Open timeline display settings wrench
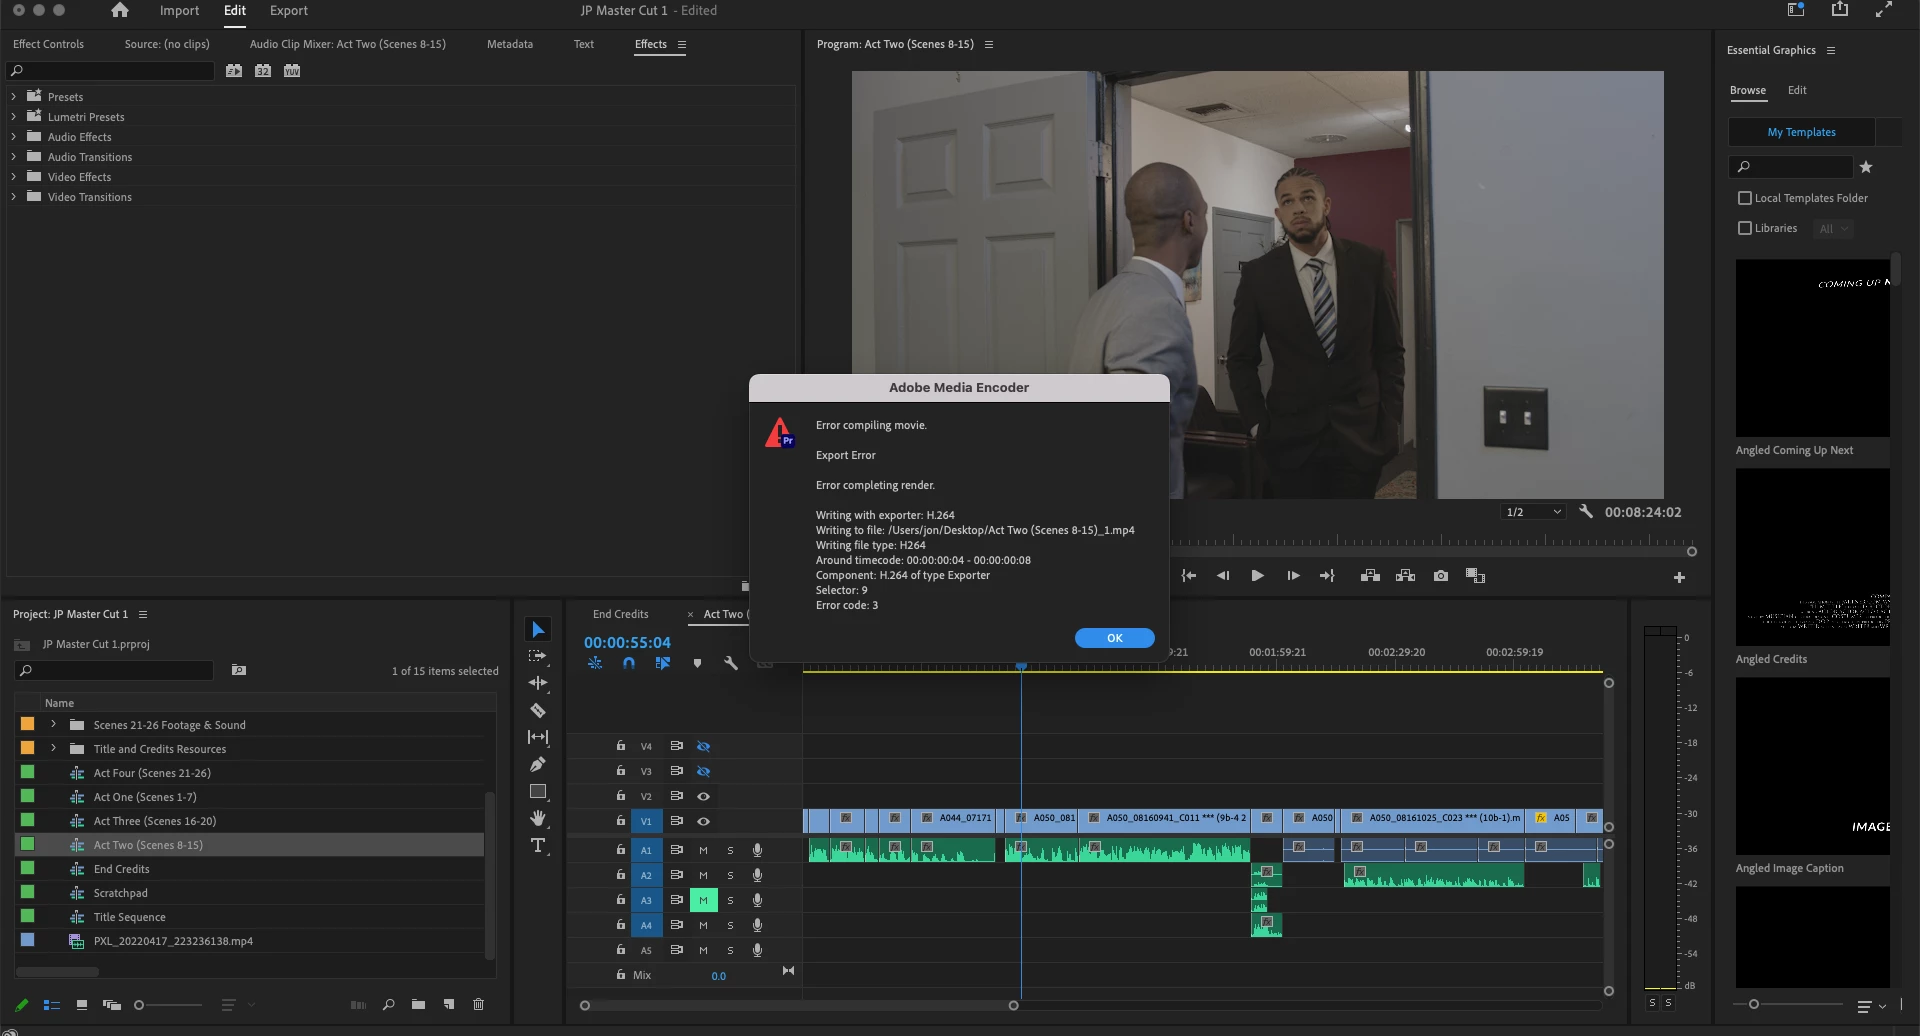Screen dimensions: 1920x1036 click(x=731, y=663)
